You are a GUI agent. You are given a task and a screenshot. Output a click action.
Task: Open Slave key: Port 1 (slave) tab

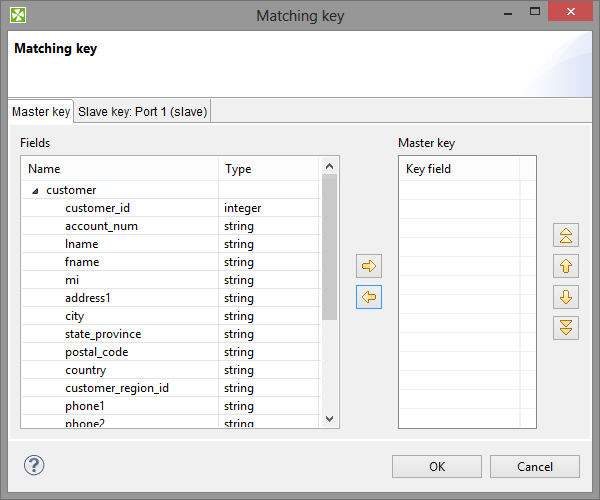142,112
